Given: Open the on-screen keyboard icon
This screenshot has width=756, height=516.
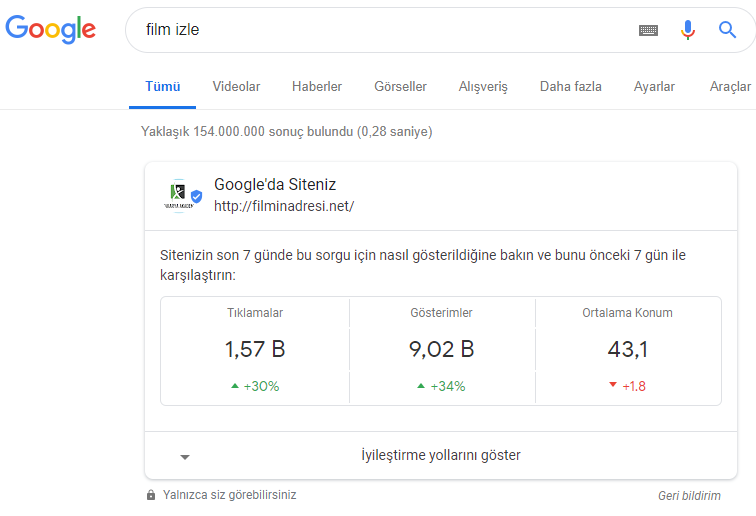Looking at the screenshot, I should (x=648, y=30).
